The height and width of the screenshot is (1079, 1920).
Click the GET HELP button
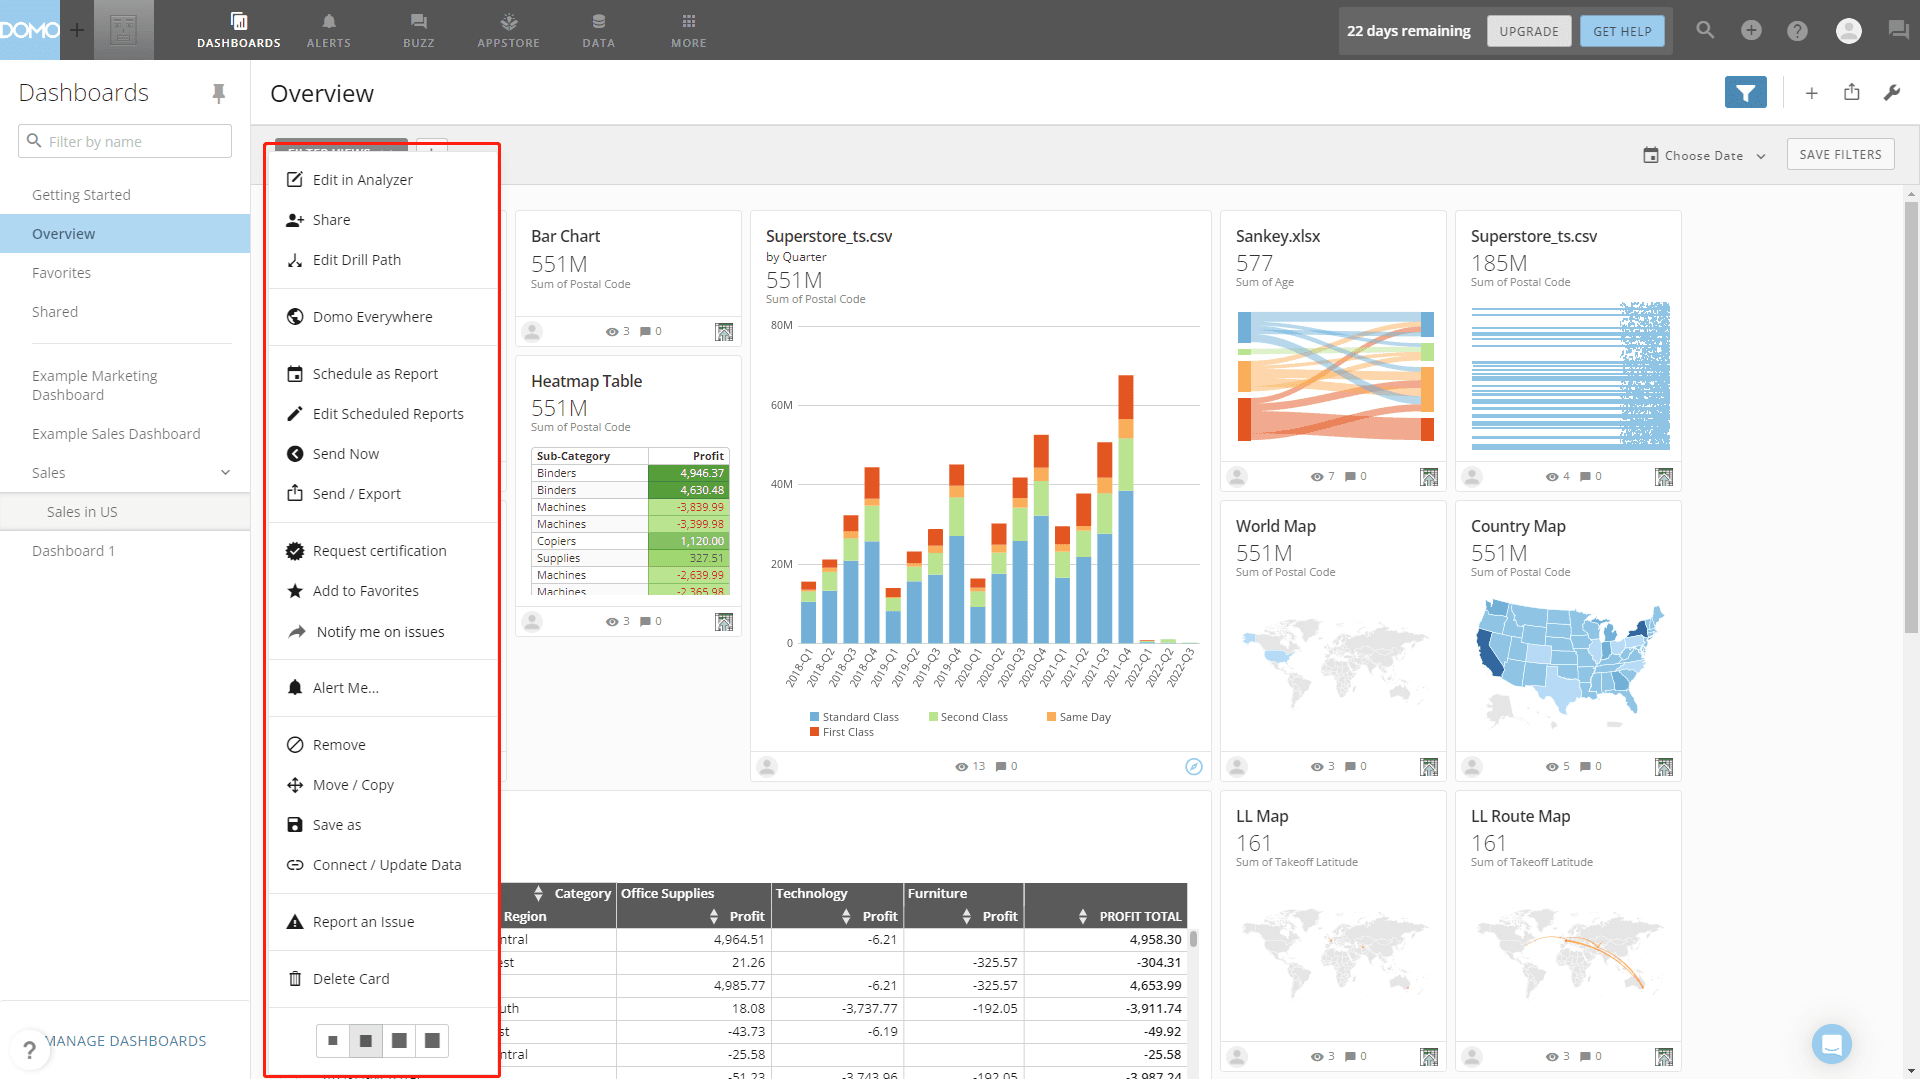click(x=1622, y=31)
